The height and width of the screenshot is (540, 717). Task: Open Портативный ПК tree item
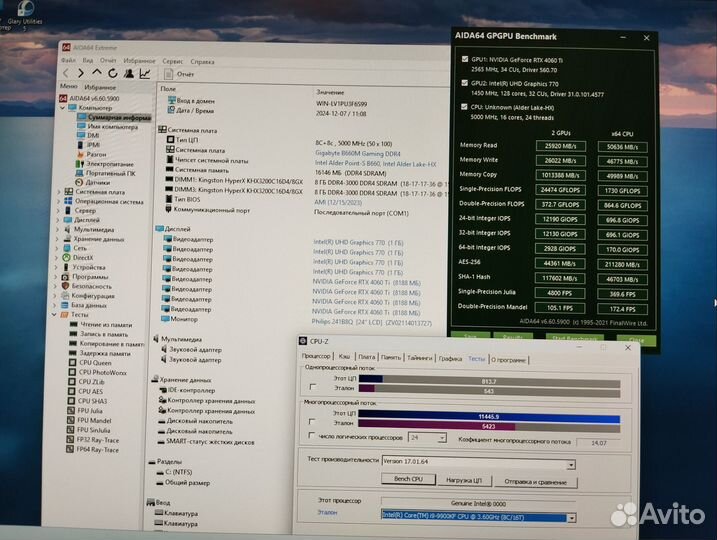111,173
